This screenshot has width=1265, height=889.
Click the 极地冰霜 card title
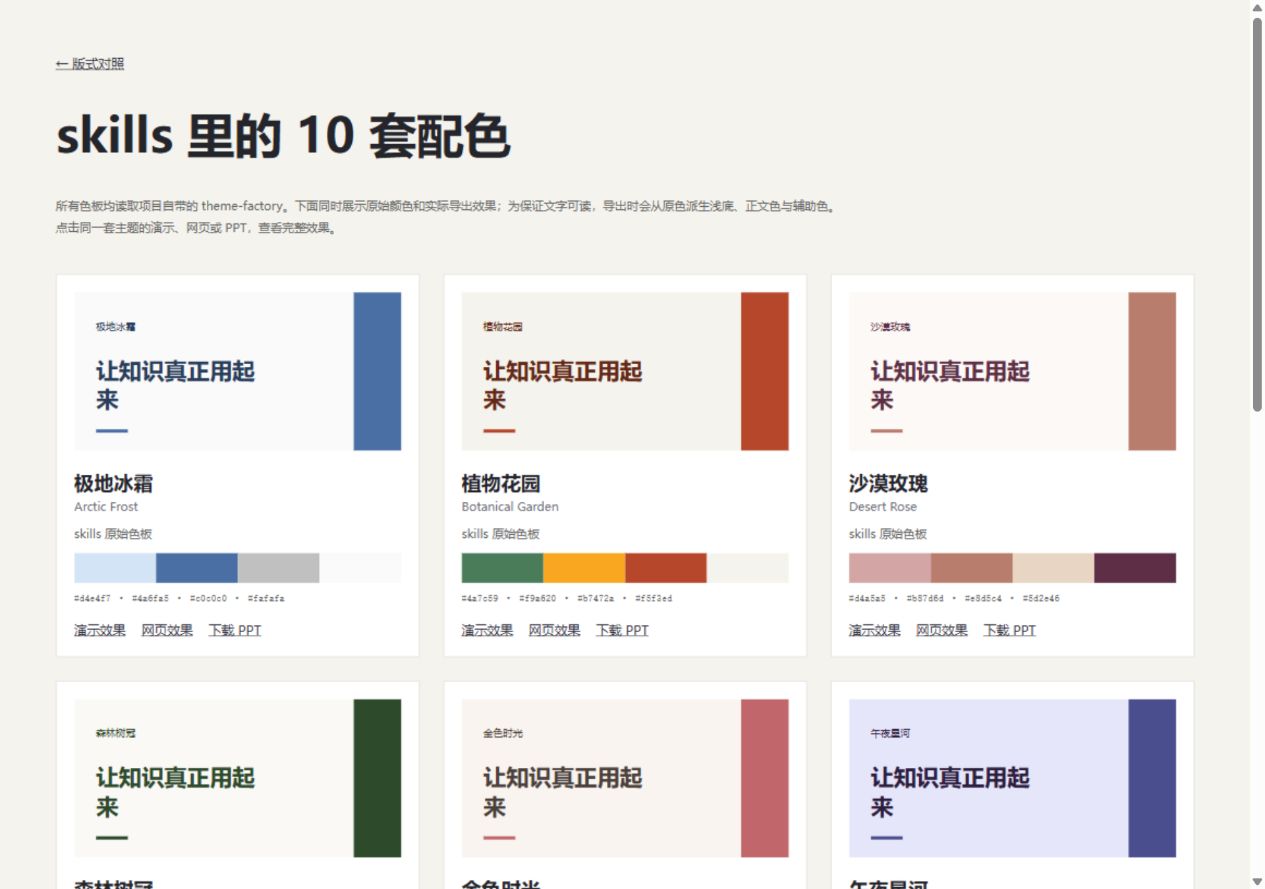pyautogui.click(x=113, y=484)
